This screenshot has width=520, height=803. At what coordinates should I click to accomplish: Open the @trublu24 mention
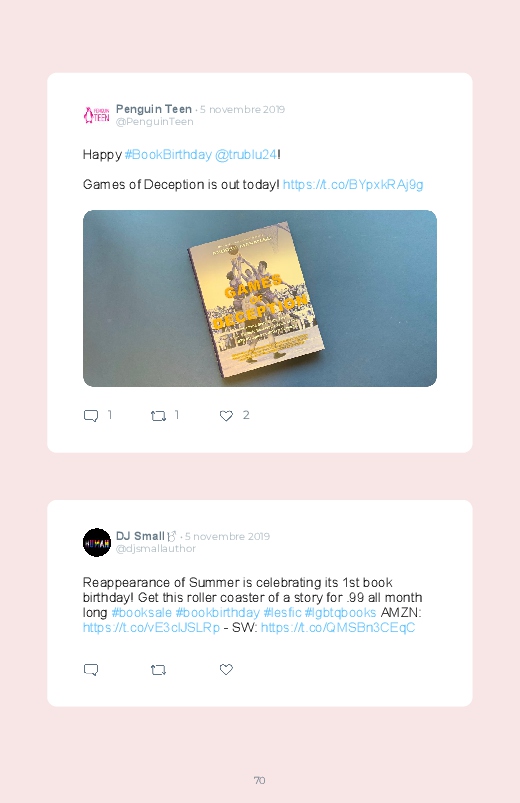[x=246, y=155]
